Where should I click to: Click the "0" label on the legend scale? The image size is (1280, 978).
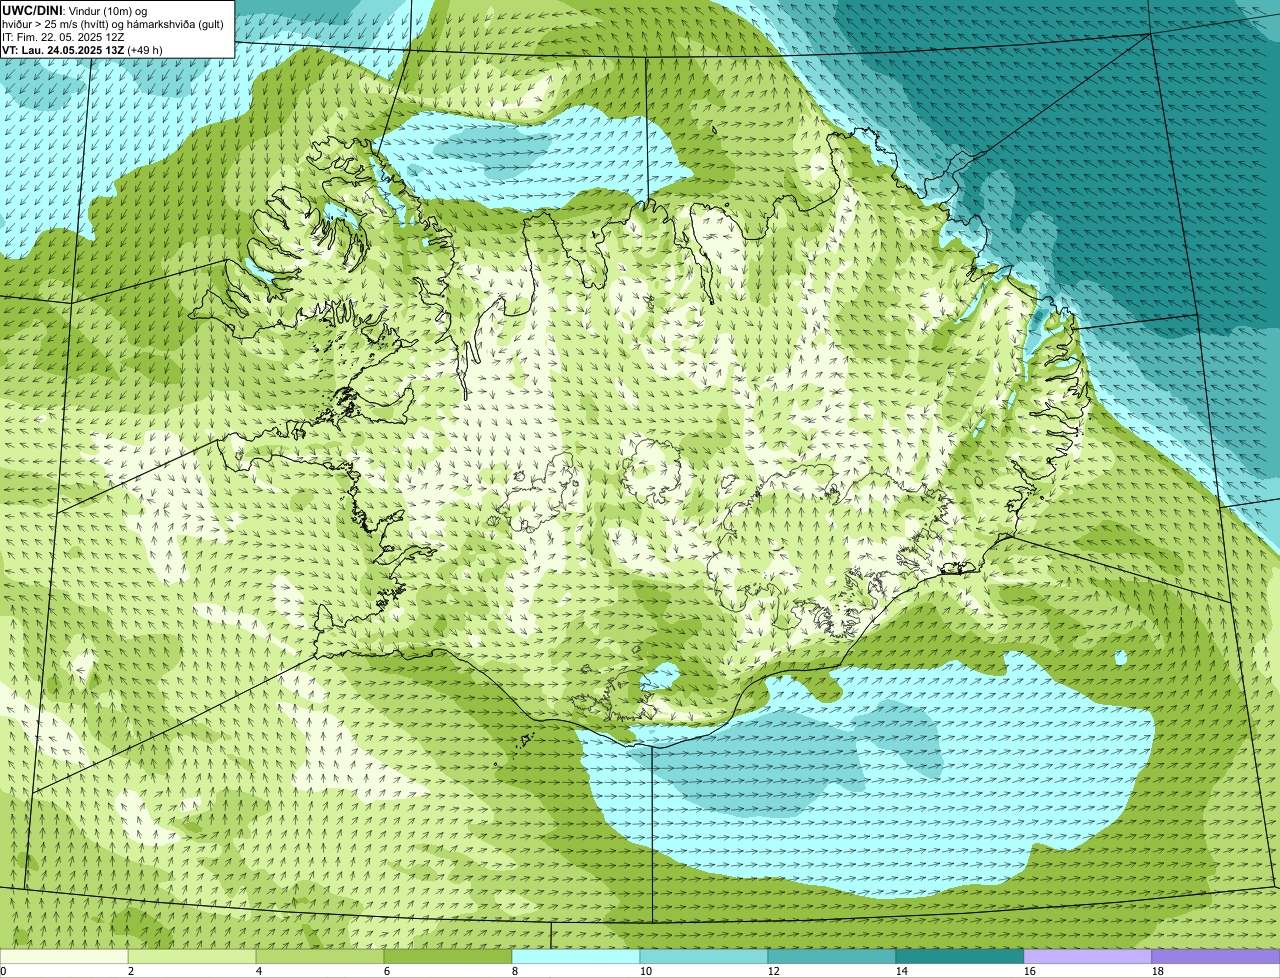coord(3,971)
